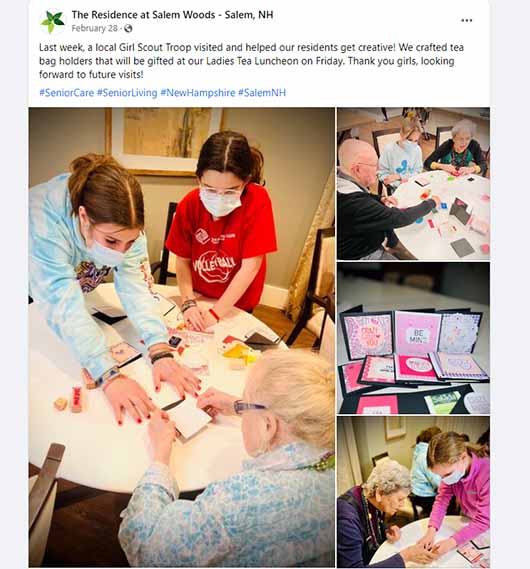Click the public globe privacy icon
Viewport: 530px width, 569px height.
tap(128, 28)
